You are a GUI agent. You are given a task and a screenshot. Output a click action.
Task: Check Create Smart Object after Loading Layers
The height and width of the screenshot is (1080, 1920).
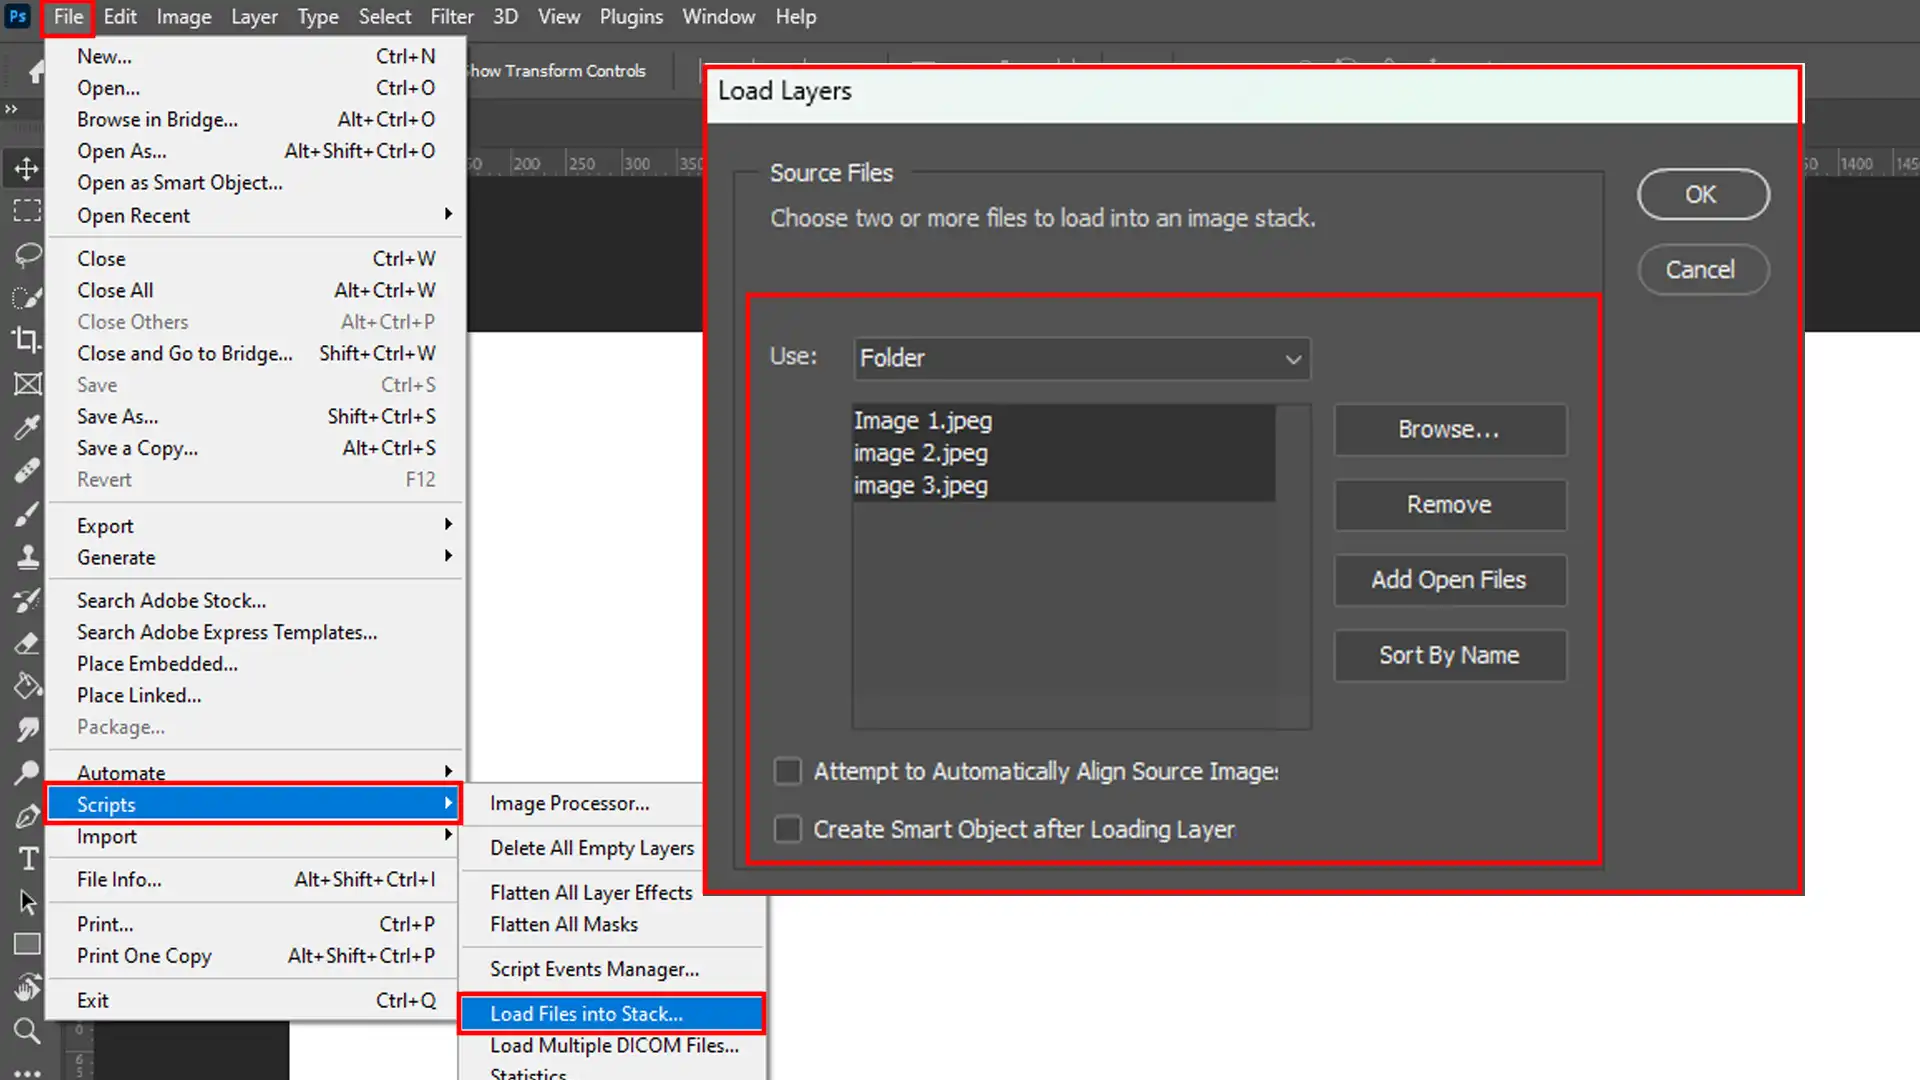point(788,829)
